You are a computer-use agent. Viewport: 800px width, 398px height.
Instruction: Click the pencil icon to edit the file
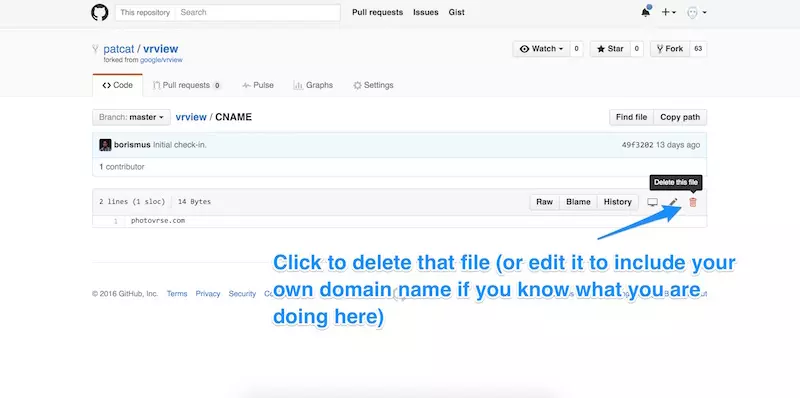click(x=673, y=202)
